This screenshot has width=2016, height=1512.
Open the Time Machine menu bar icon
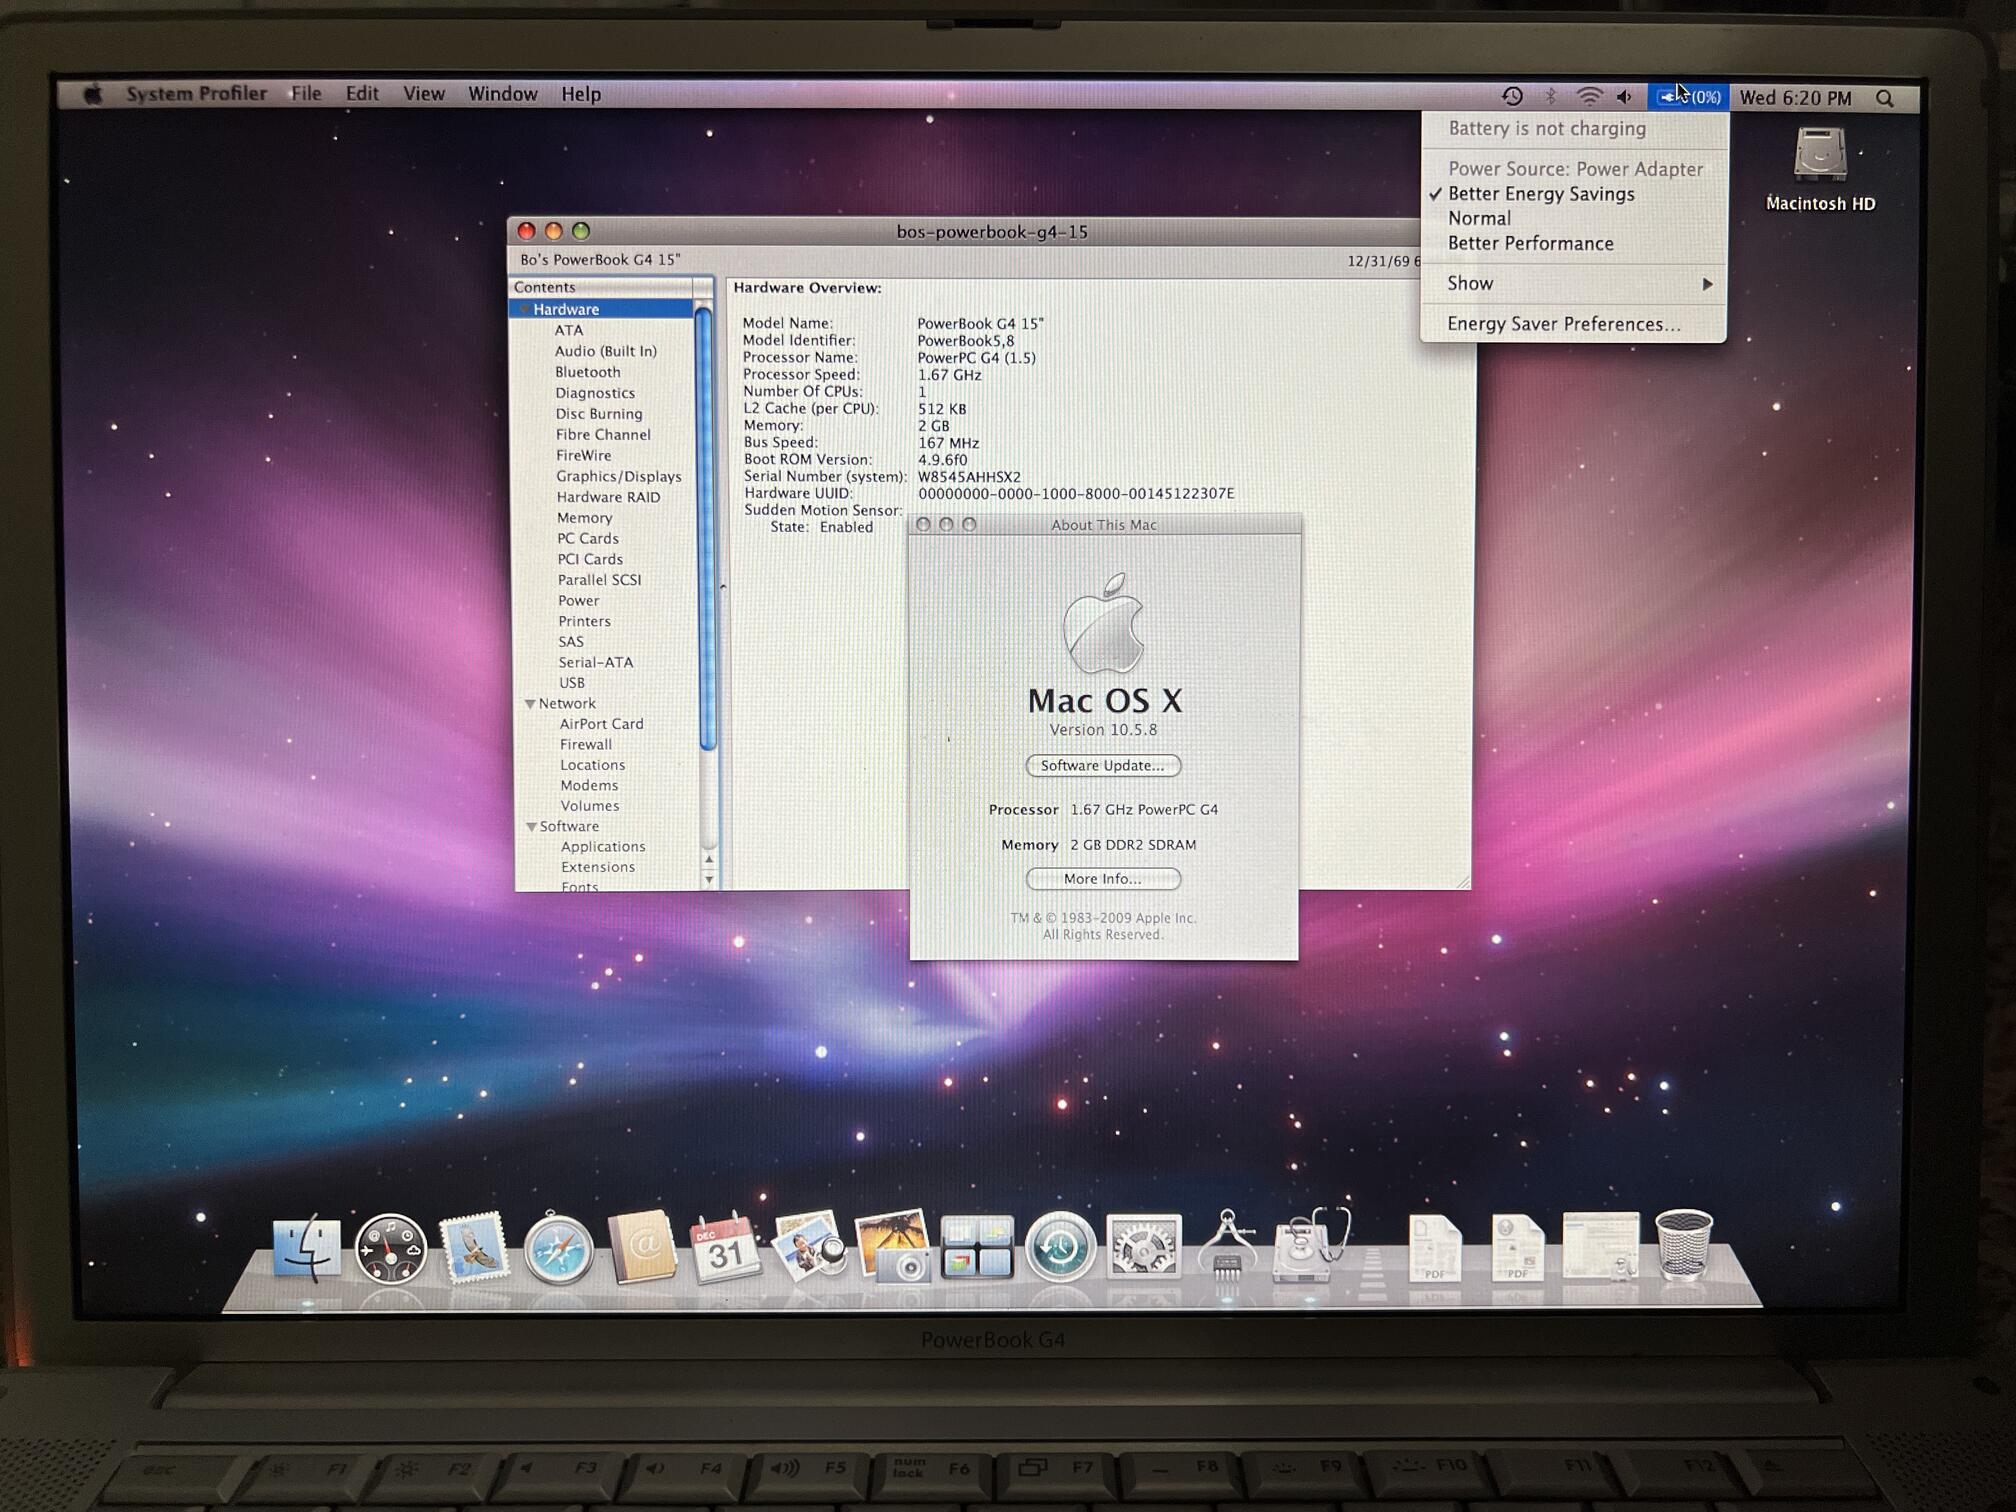pyautogui.click(x=1512, y=96)
